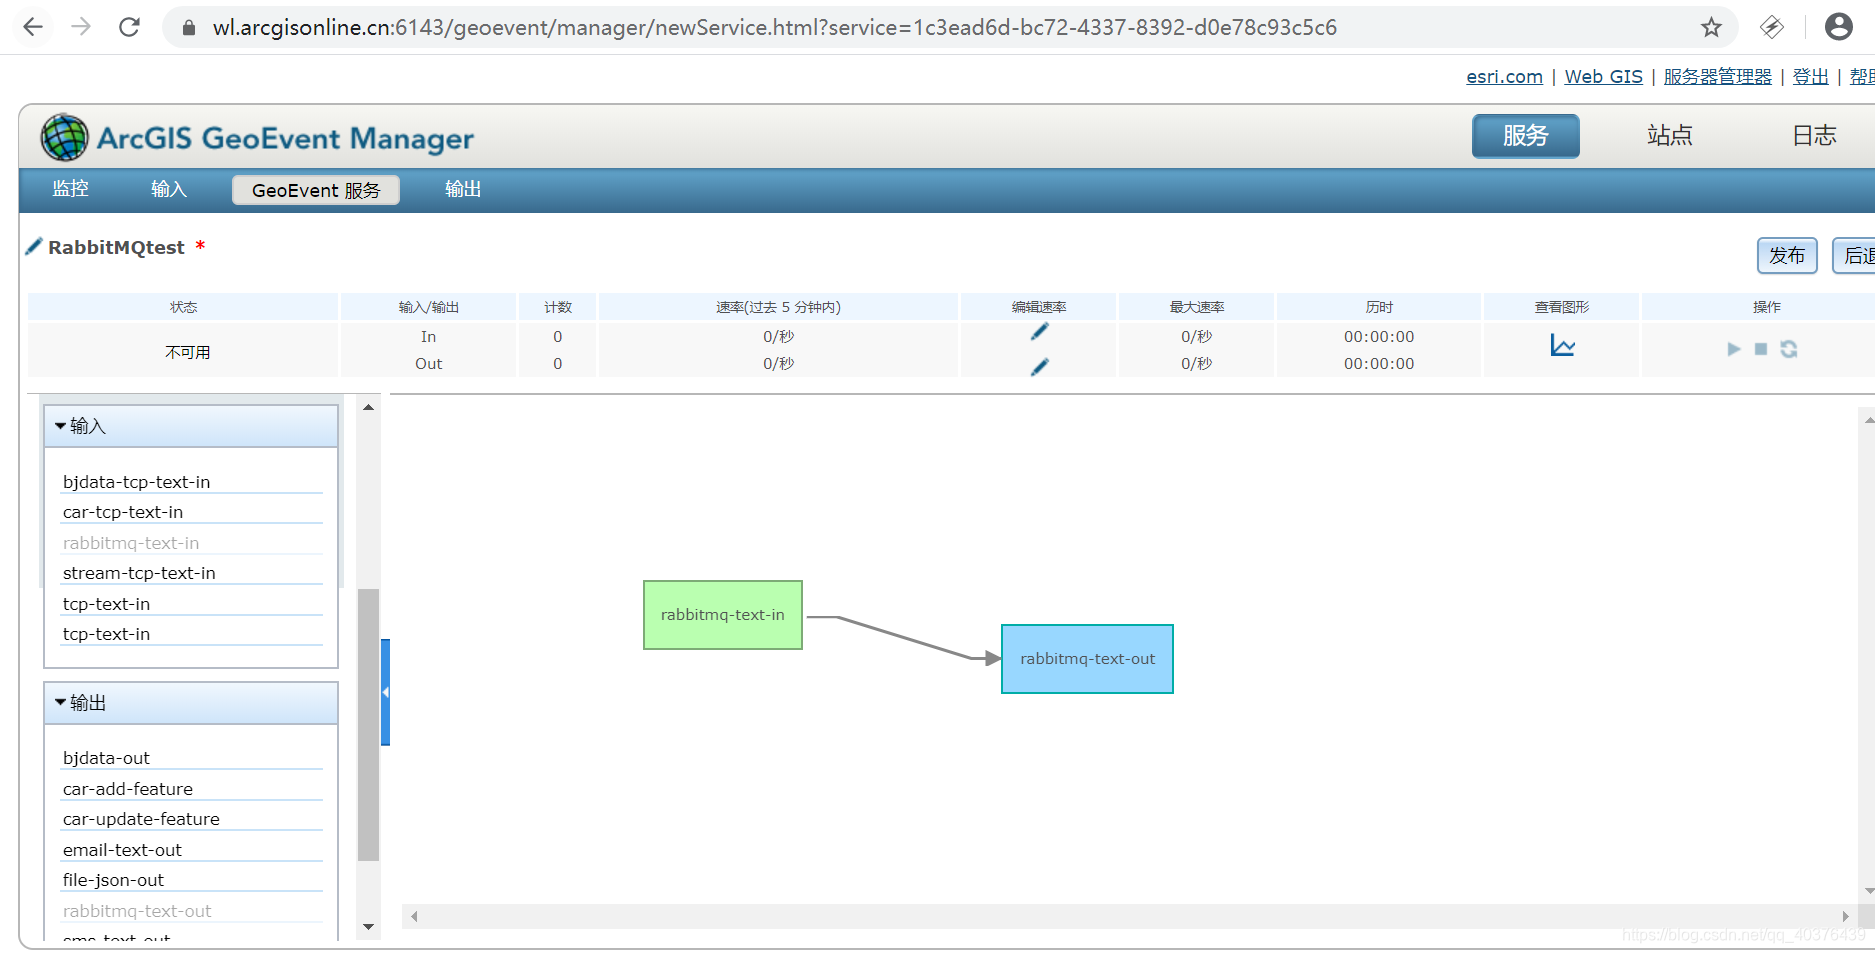Screen dimensions: 1875x953
Task: Click the side panel scrollbar down arrow
Action: coord(368,927)
